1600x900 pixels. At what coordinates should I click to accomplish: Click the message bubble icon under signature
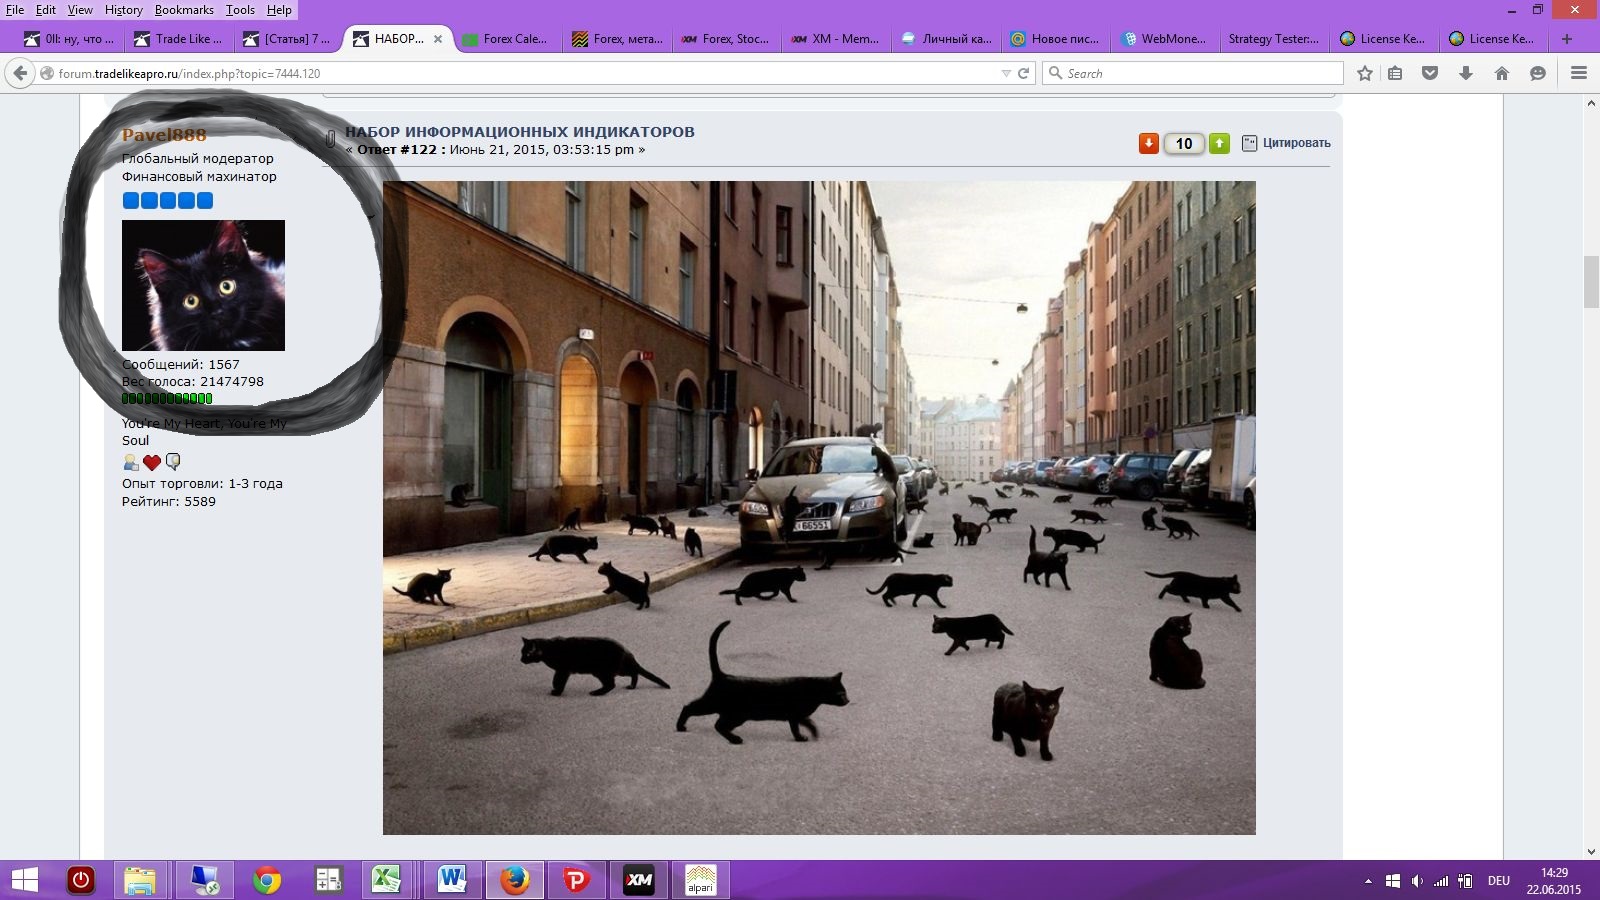pyautogui.click(x=173, y=462)
